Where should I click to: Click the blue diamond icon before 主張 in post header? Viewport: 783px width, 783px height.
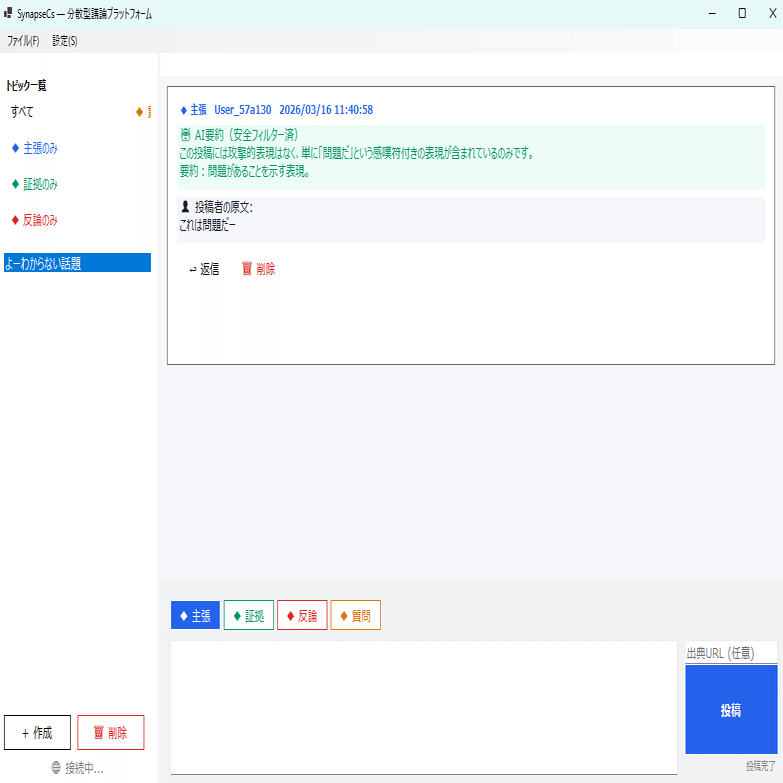pyautogui.click(x=184, y=110)
